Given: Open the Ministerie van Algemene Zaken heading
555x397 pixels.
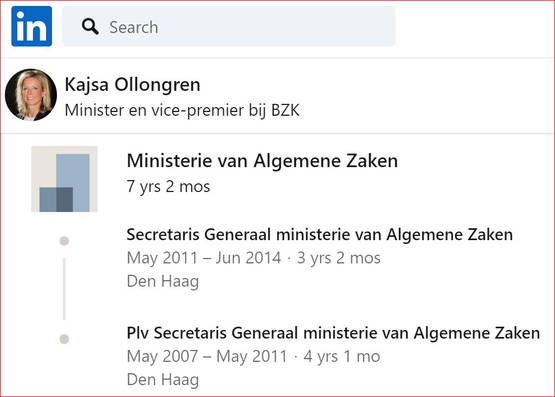Looking at the screenshot, I should pos(262,161).
